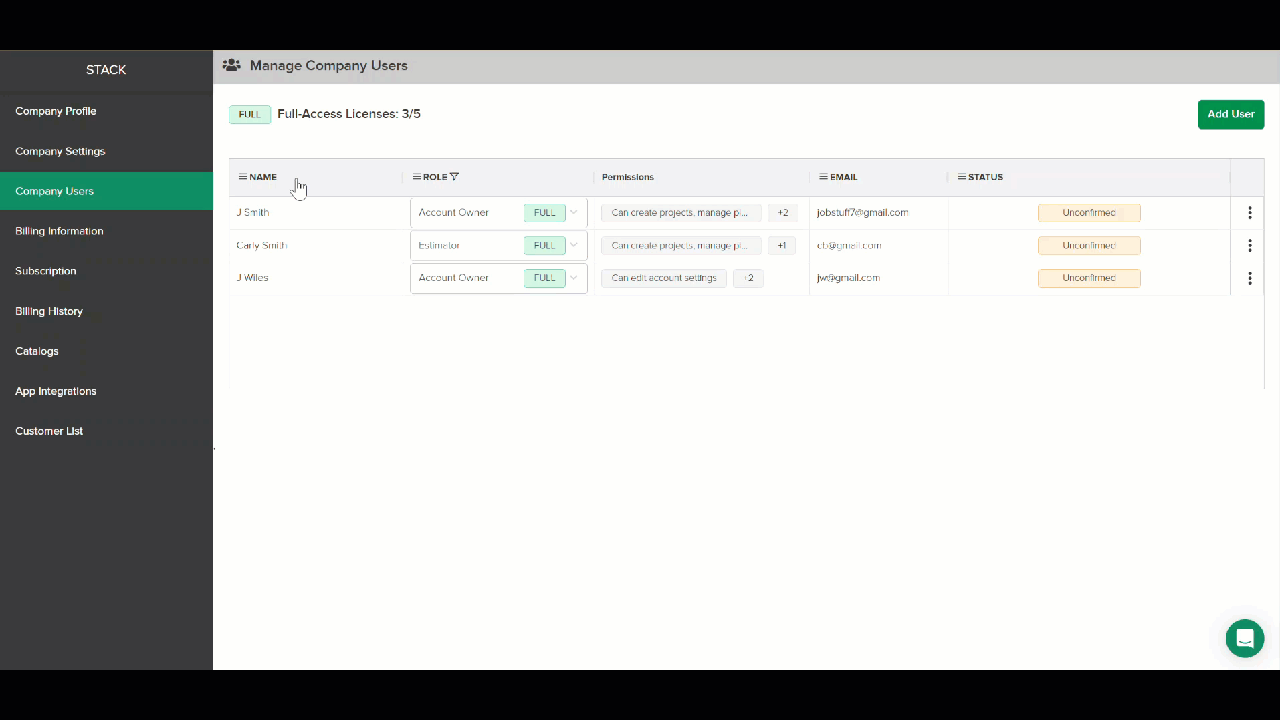Image resolution: width=1280 pixels, height=720 pixels.
Task: Click the NAME column menu icon
Action: [243, 177]
